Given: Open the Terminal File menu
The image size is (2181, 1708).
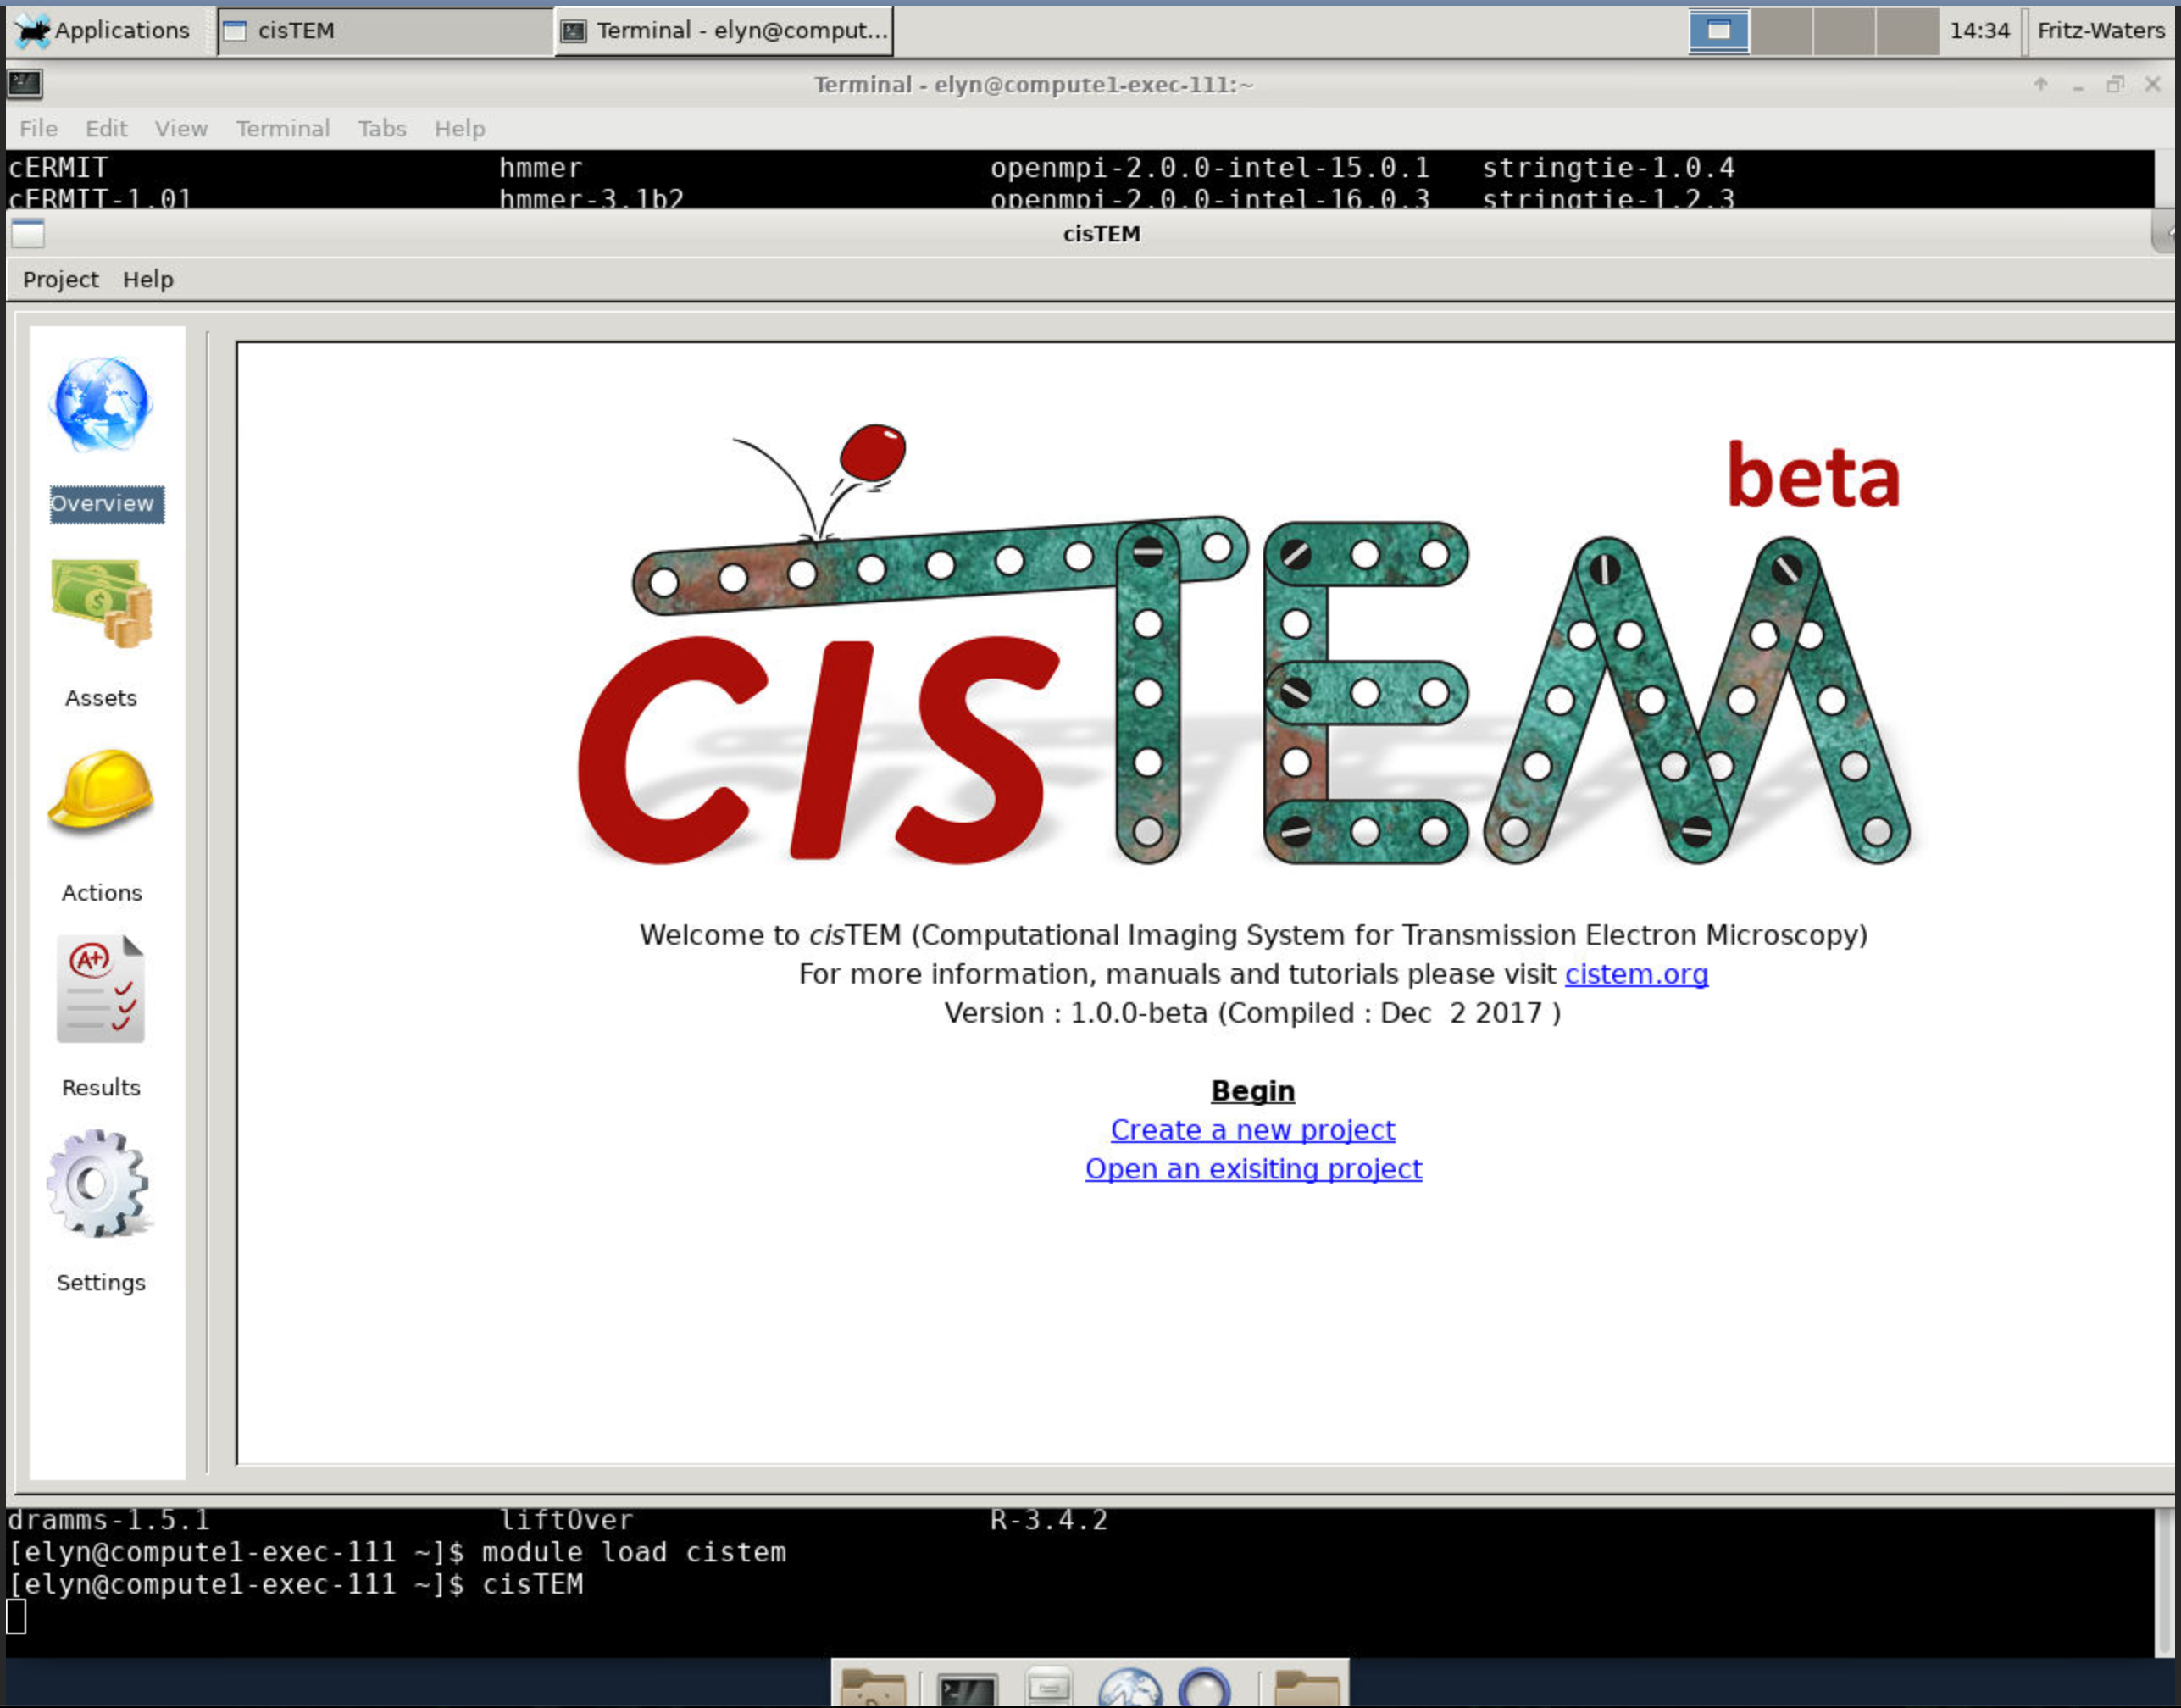Looking at the screenshot, I should tap(38, 129).
